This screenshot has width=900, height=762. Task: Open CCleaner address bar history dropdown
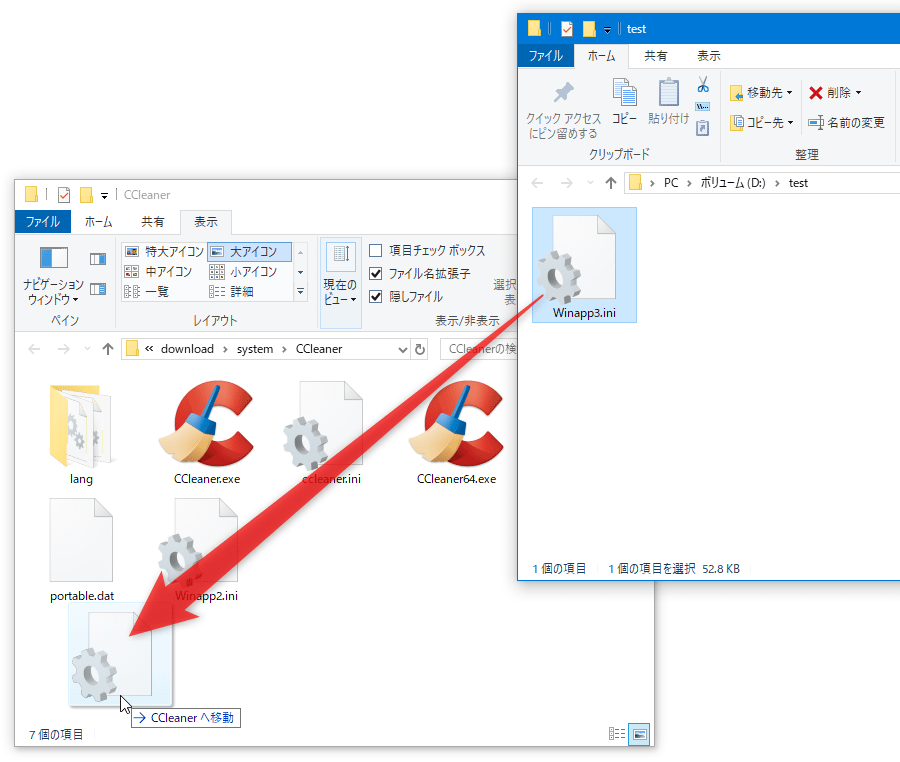tap(402, 349)
